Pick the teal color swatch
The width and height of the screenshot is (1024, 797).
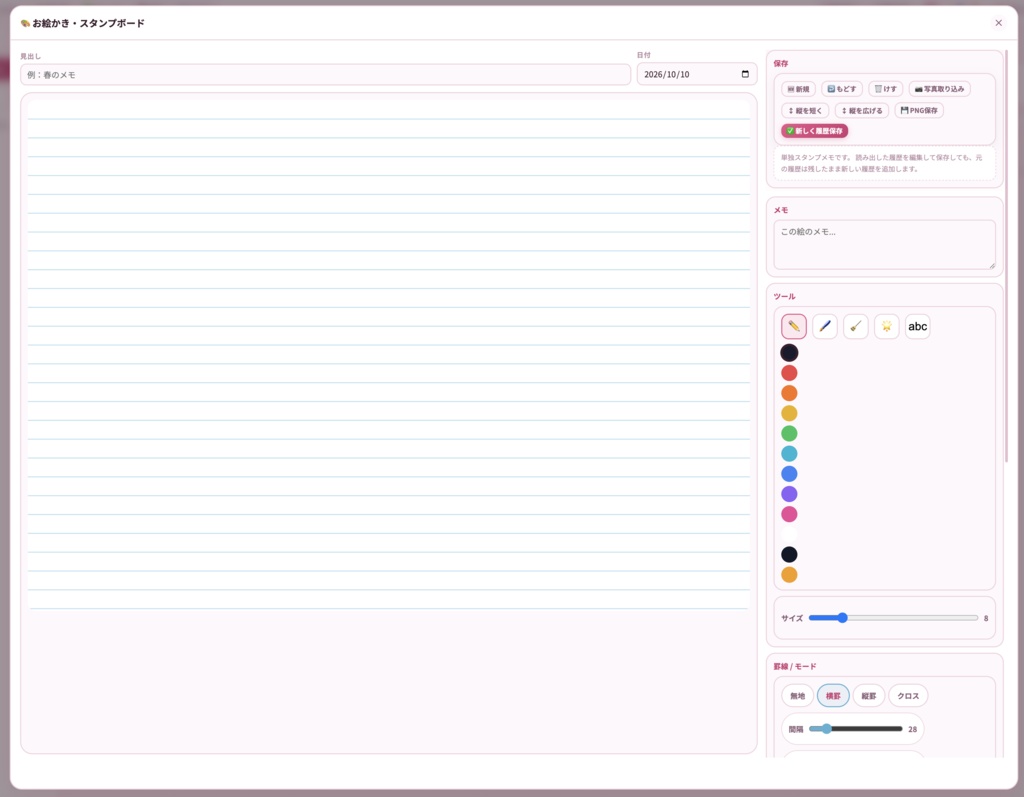coord(789,454)
